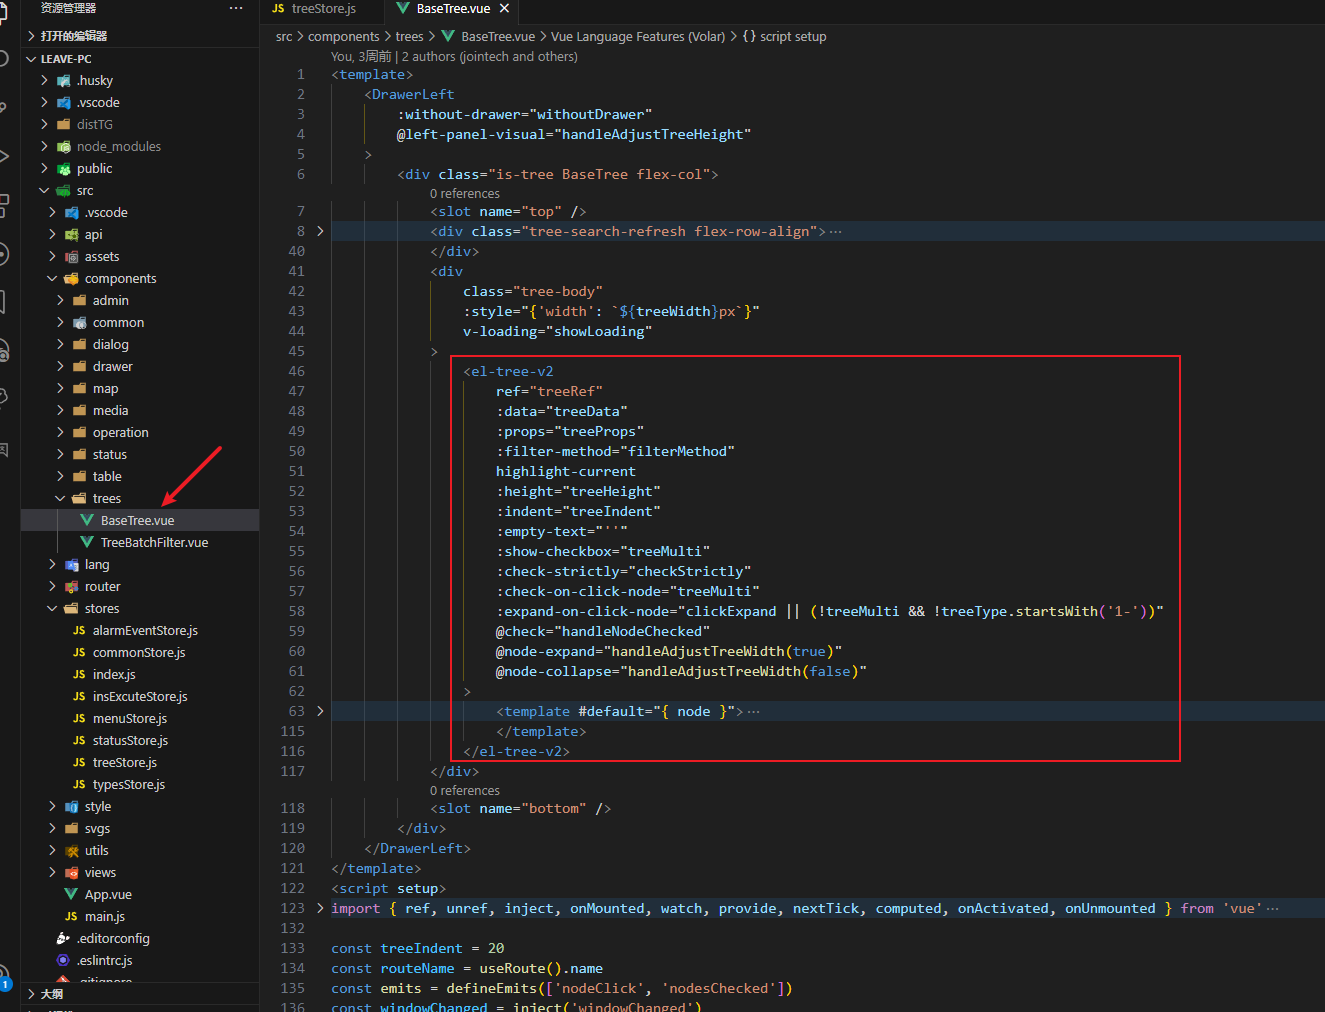This screenshot has height=1012, width=1325.
Task: Switch to the treeStore.js tab
Action: [x=322, y=8]
